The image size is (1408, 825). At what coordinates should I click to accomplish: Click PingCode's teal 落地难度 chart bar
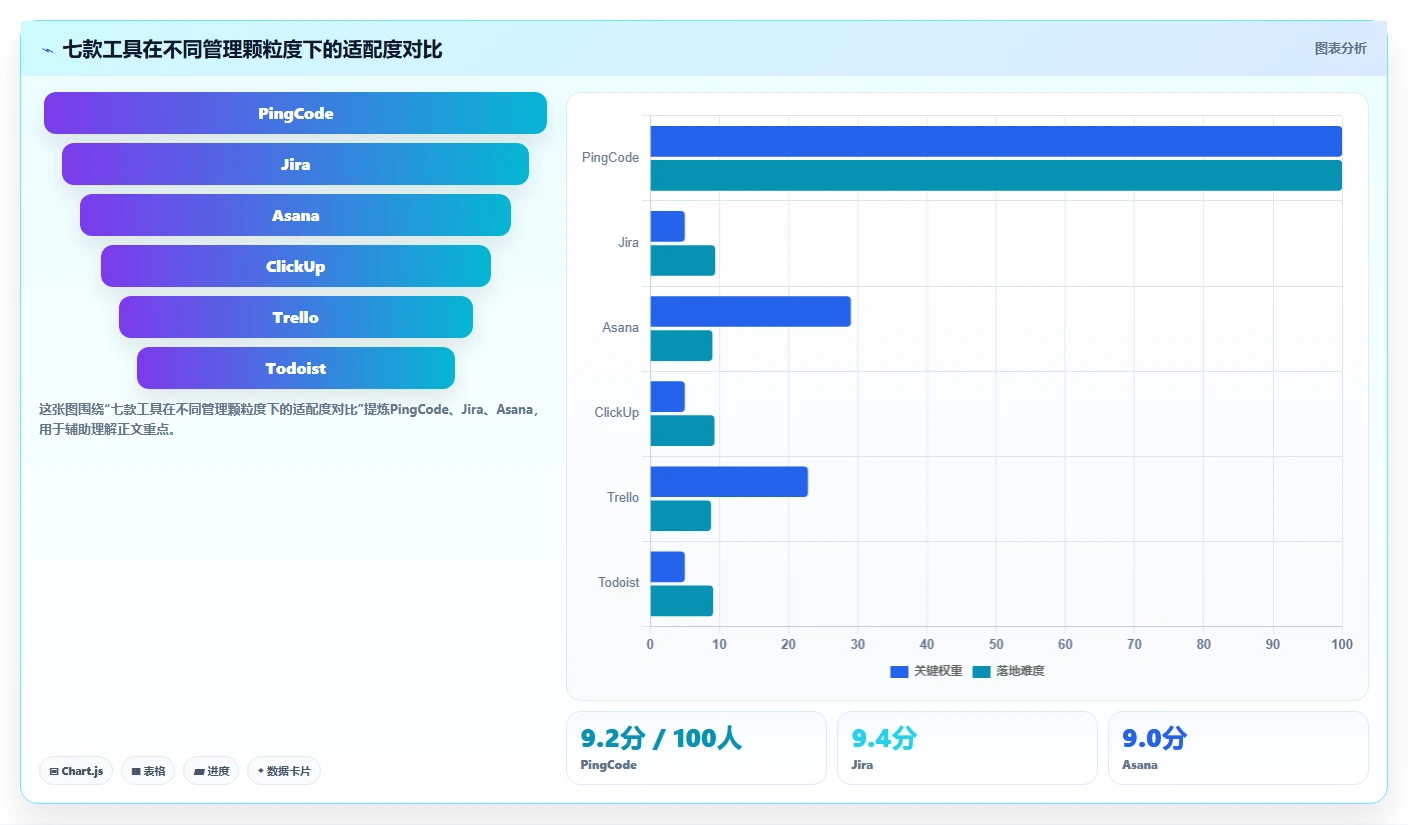tap(996, 175)
